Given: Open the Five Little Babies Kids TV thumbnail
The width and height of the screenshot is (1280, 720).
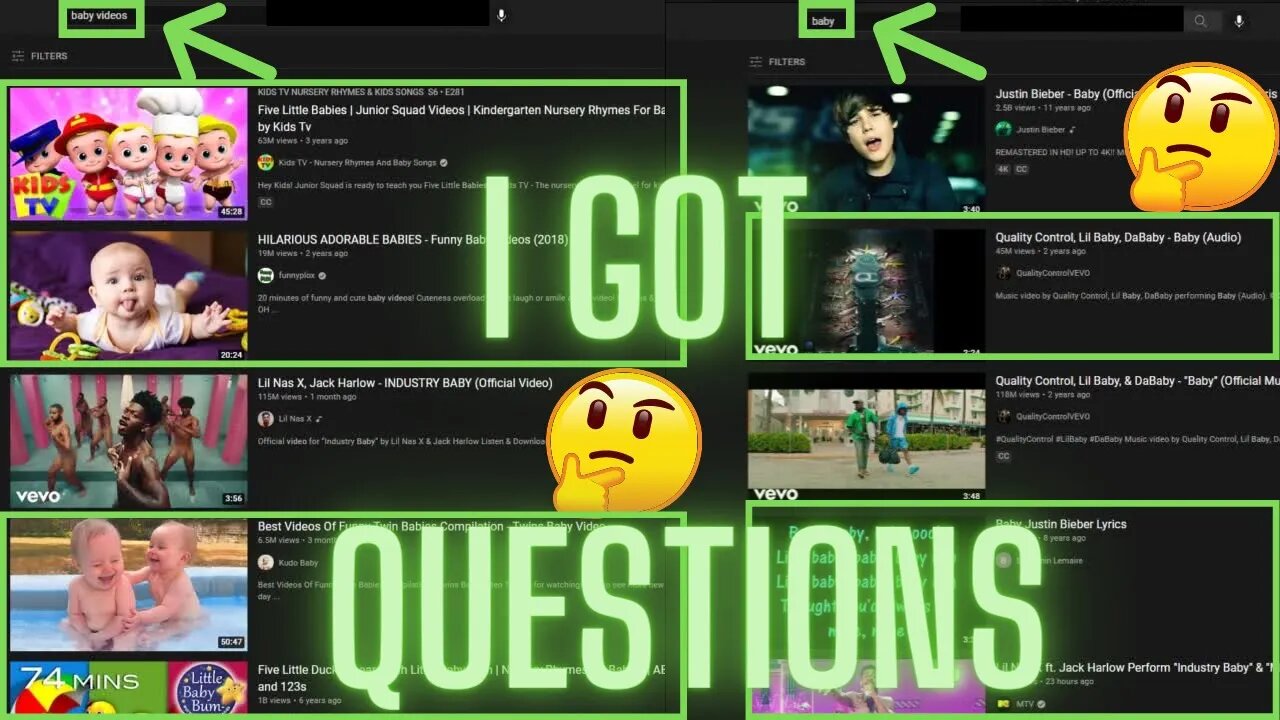Looking at the screenshot, I should (128, 153).
